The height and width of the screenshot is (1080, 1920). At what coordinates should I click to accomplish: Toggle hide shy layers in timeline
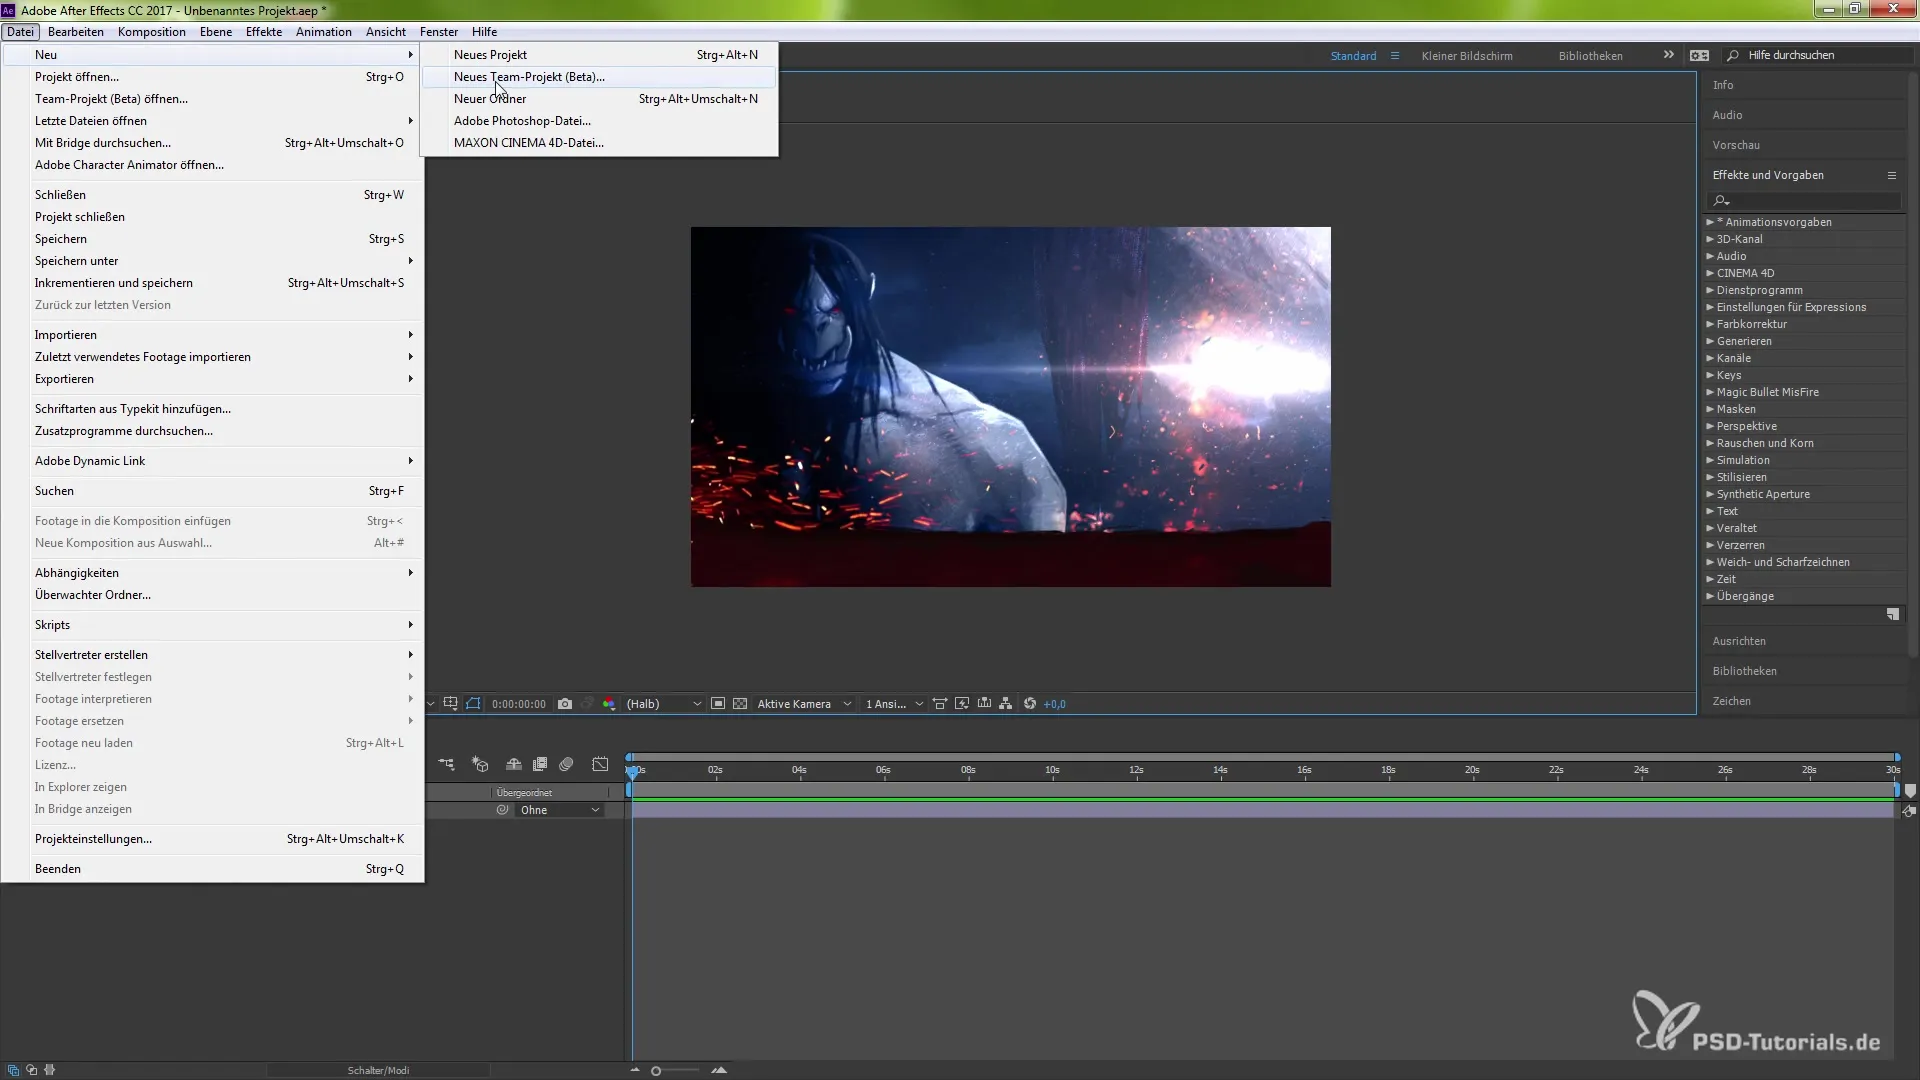514,764
